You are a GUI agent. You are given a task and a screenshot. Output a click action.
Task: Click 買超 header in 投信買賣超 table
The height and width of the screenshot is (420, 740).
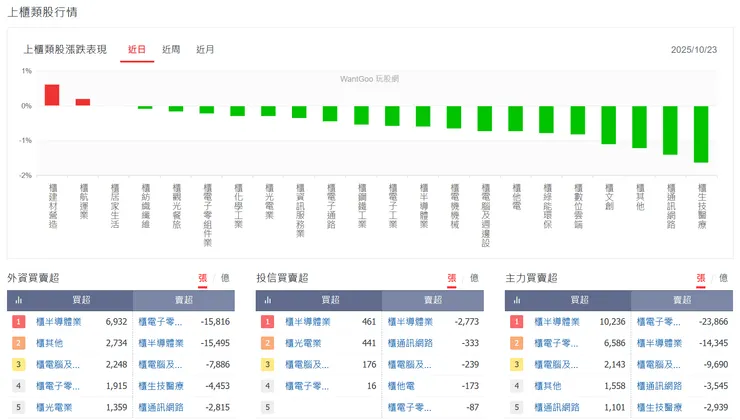coord(330,300)
